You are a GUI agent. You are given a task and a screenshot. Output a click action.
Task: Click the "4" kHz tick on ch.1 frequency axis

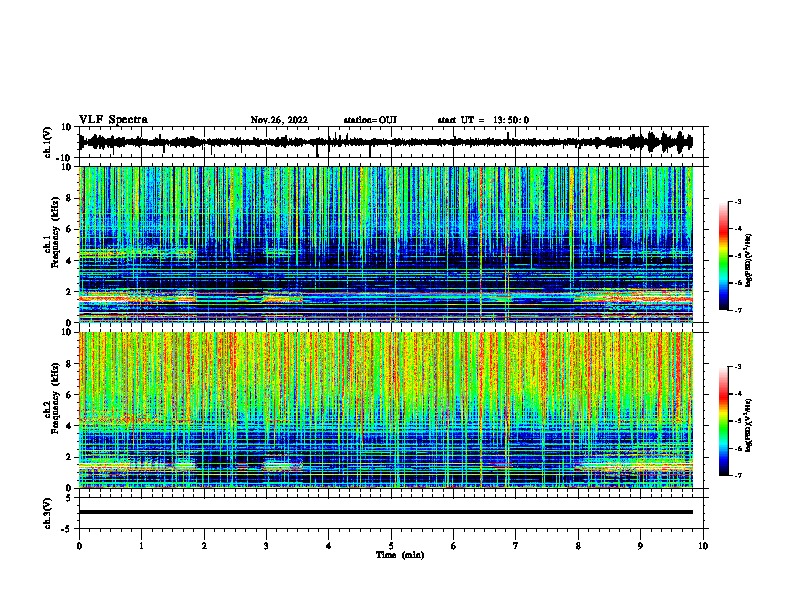tap(70, 261)
